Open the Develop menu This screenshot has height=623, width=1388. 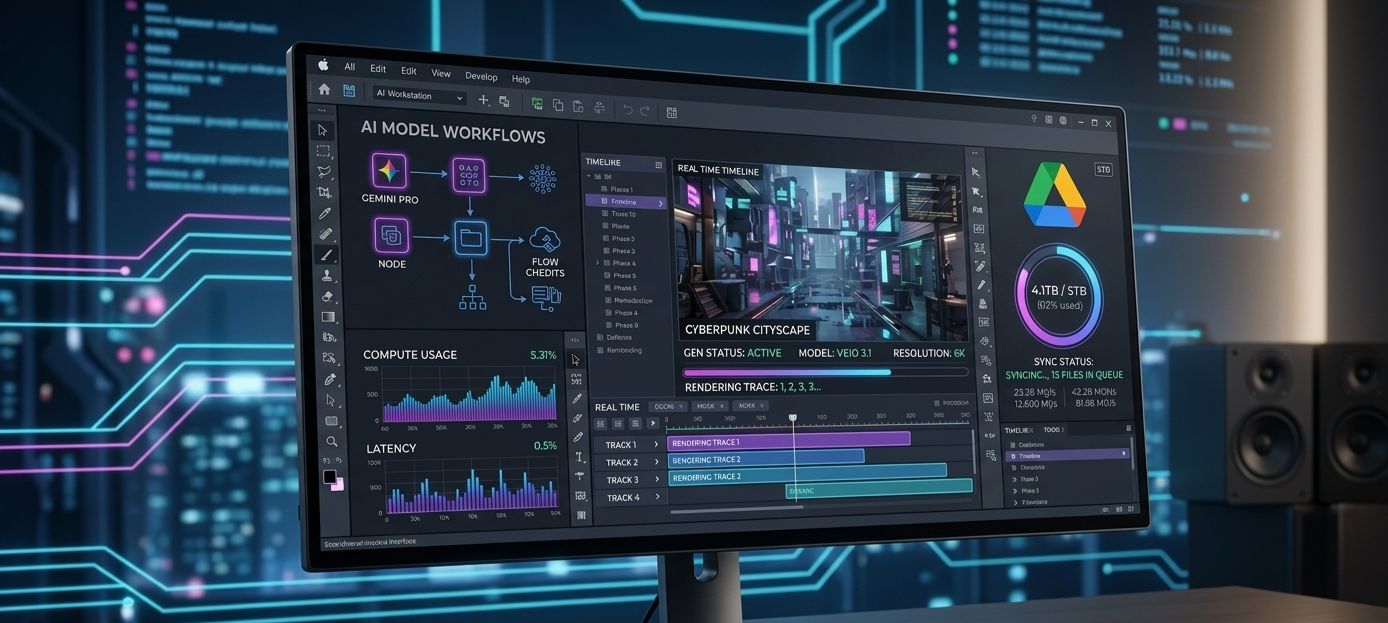481,77
